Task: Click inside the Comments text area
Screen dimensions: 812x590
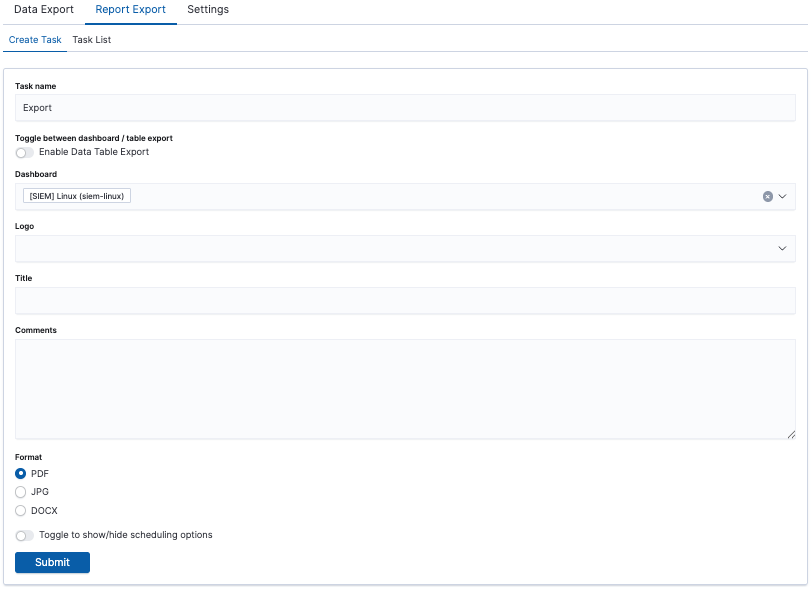Action: [x=405, y=388]
